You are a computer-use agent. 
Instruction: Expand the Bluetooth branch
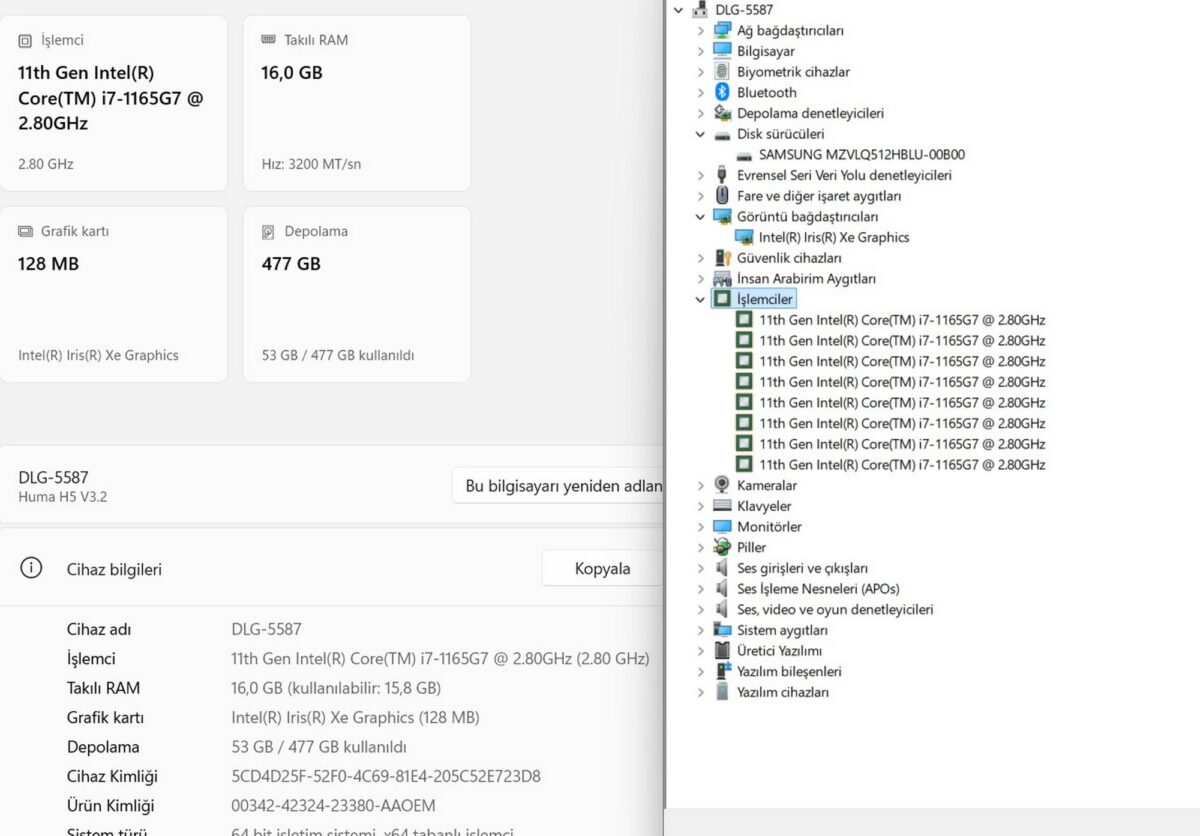click(701, 92)
